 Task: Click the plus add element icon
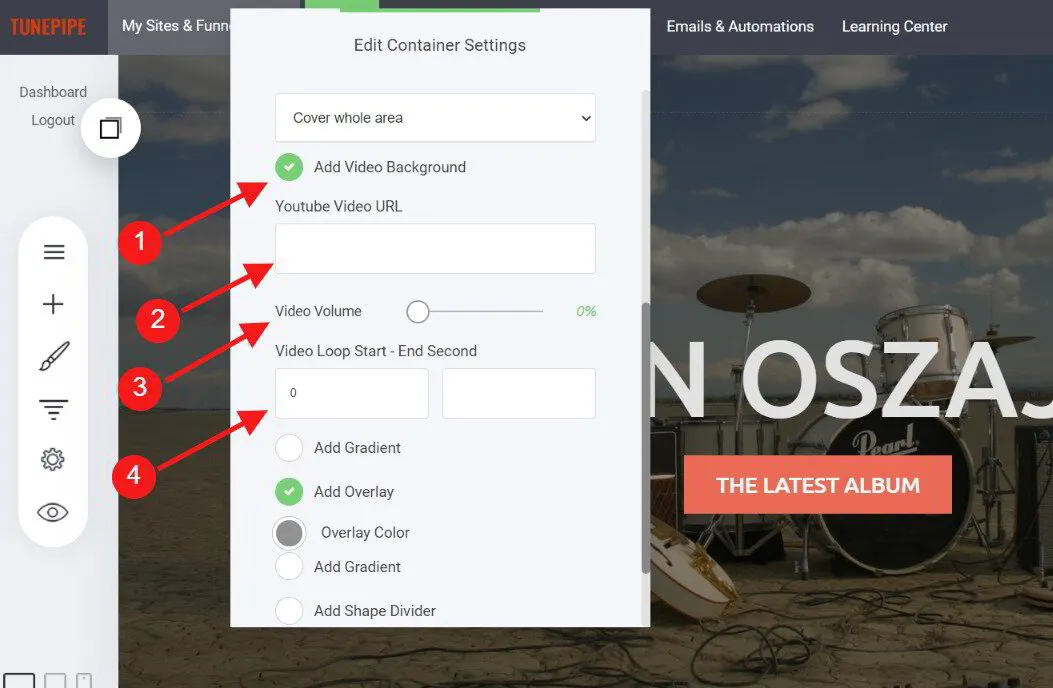(x=53, y=304)
